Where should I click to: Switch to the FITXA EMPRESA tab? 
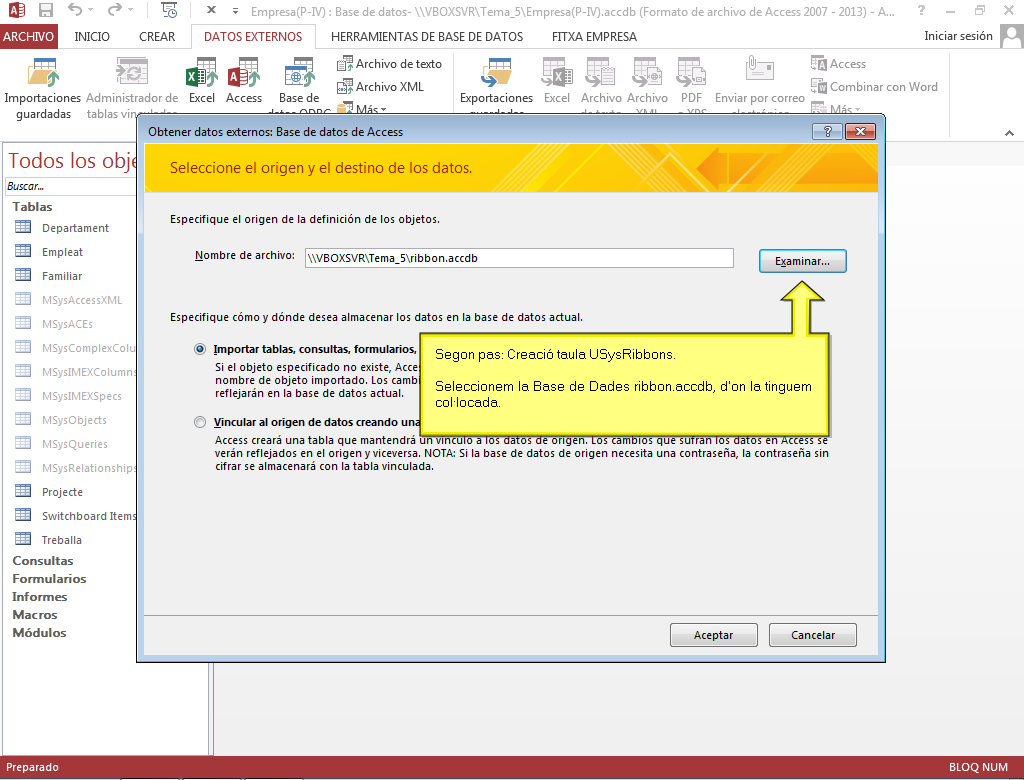tap(594, 37)
